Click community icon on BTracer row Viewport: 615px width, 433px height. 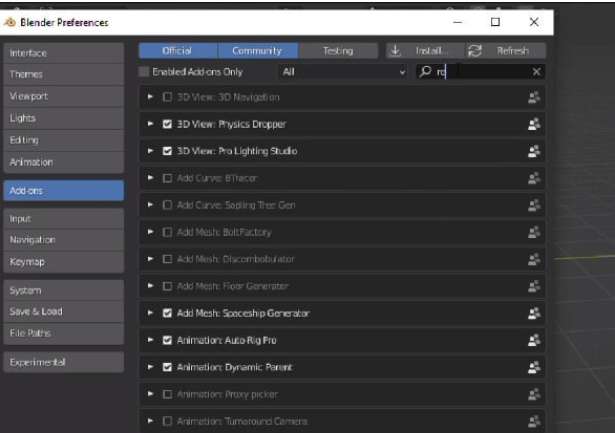click(534, 178)
